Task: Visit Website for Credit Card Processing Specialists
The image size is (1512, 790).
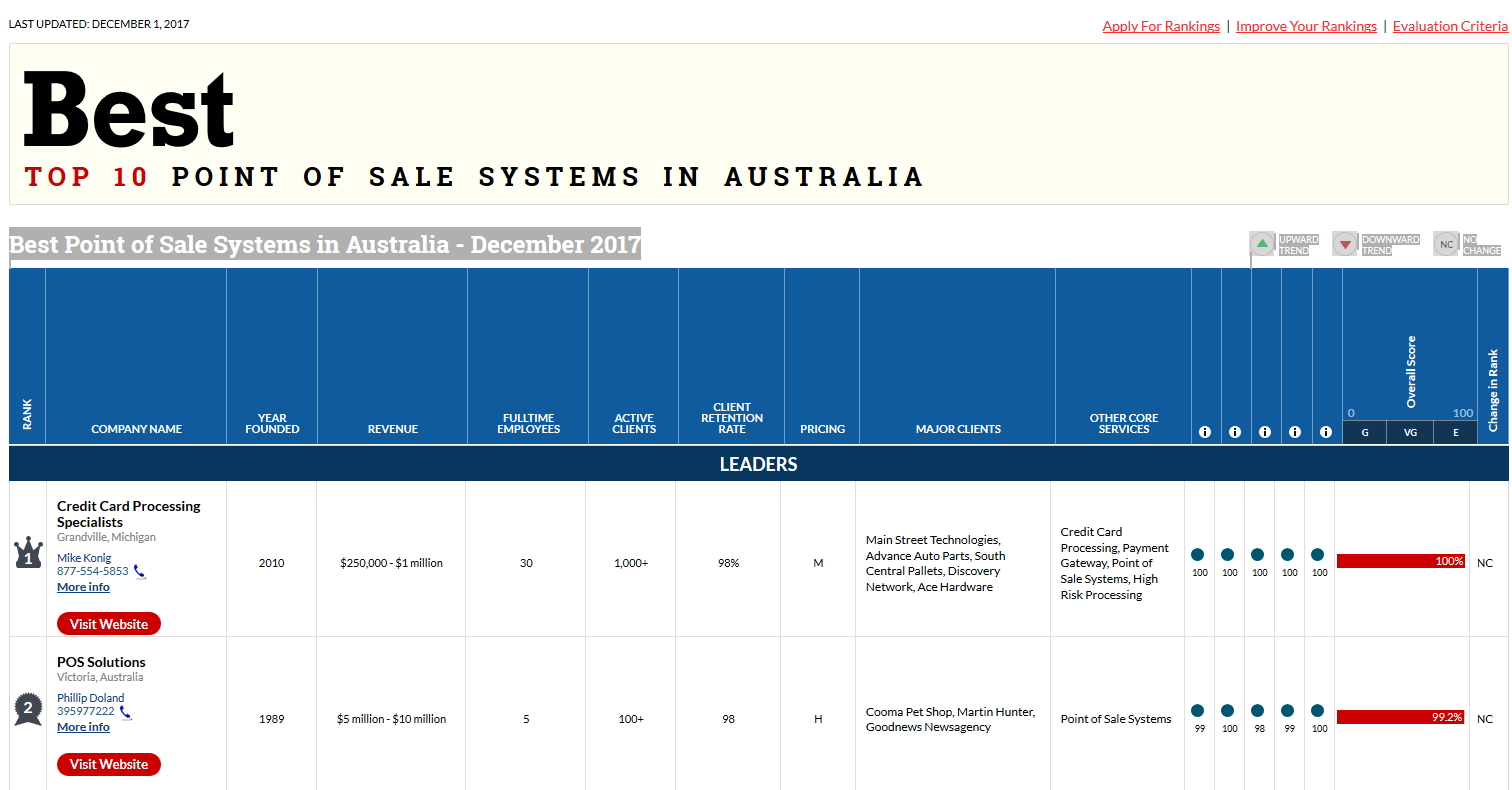Action: (109, 624)
